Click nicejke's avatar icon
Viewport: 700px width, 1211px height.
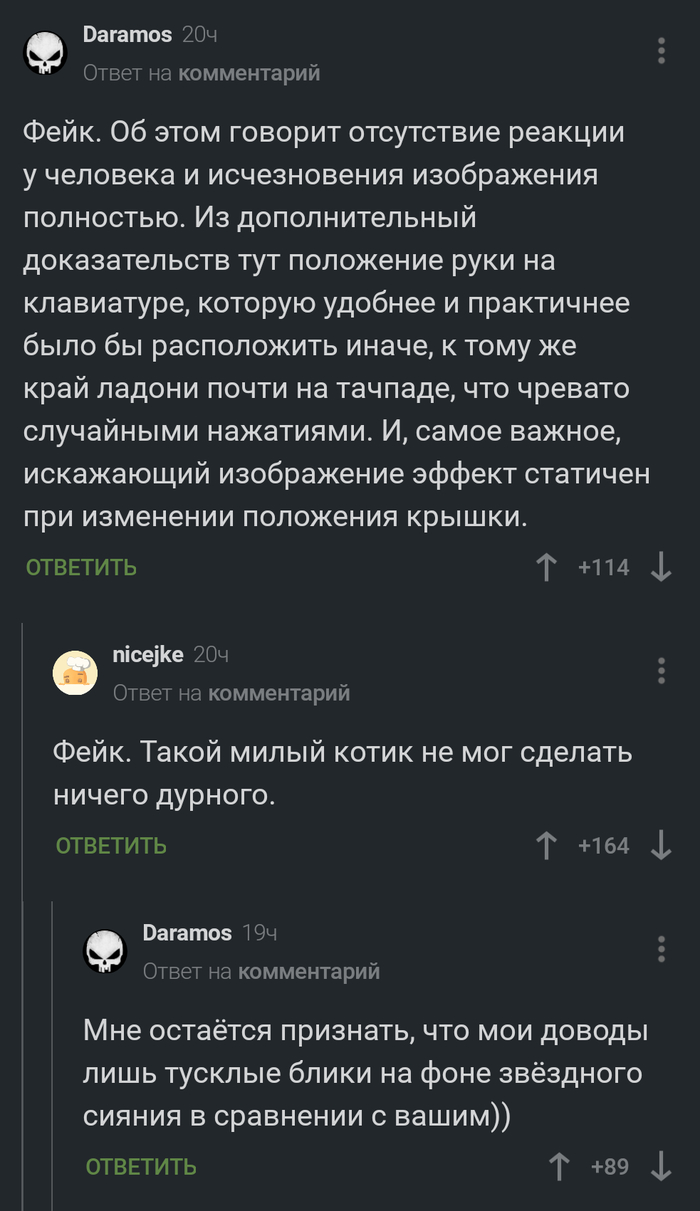click(76, 672)
